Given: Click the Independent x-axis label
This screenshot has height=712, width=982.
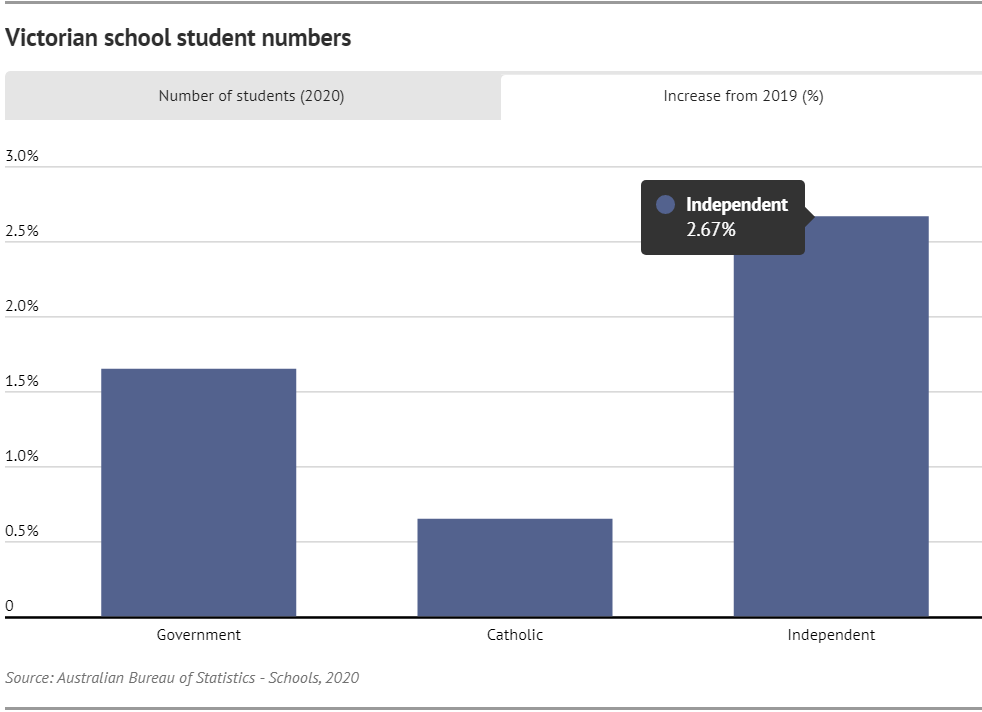Looking at the screenshot, I should click(830, 635).
